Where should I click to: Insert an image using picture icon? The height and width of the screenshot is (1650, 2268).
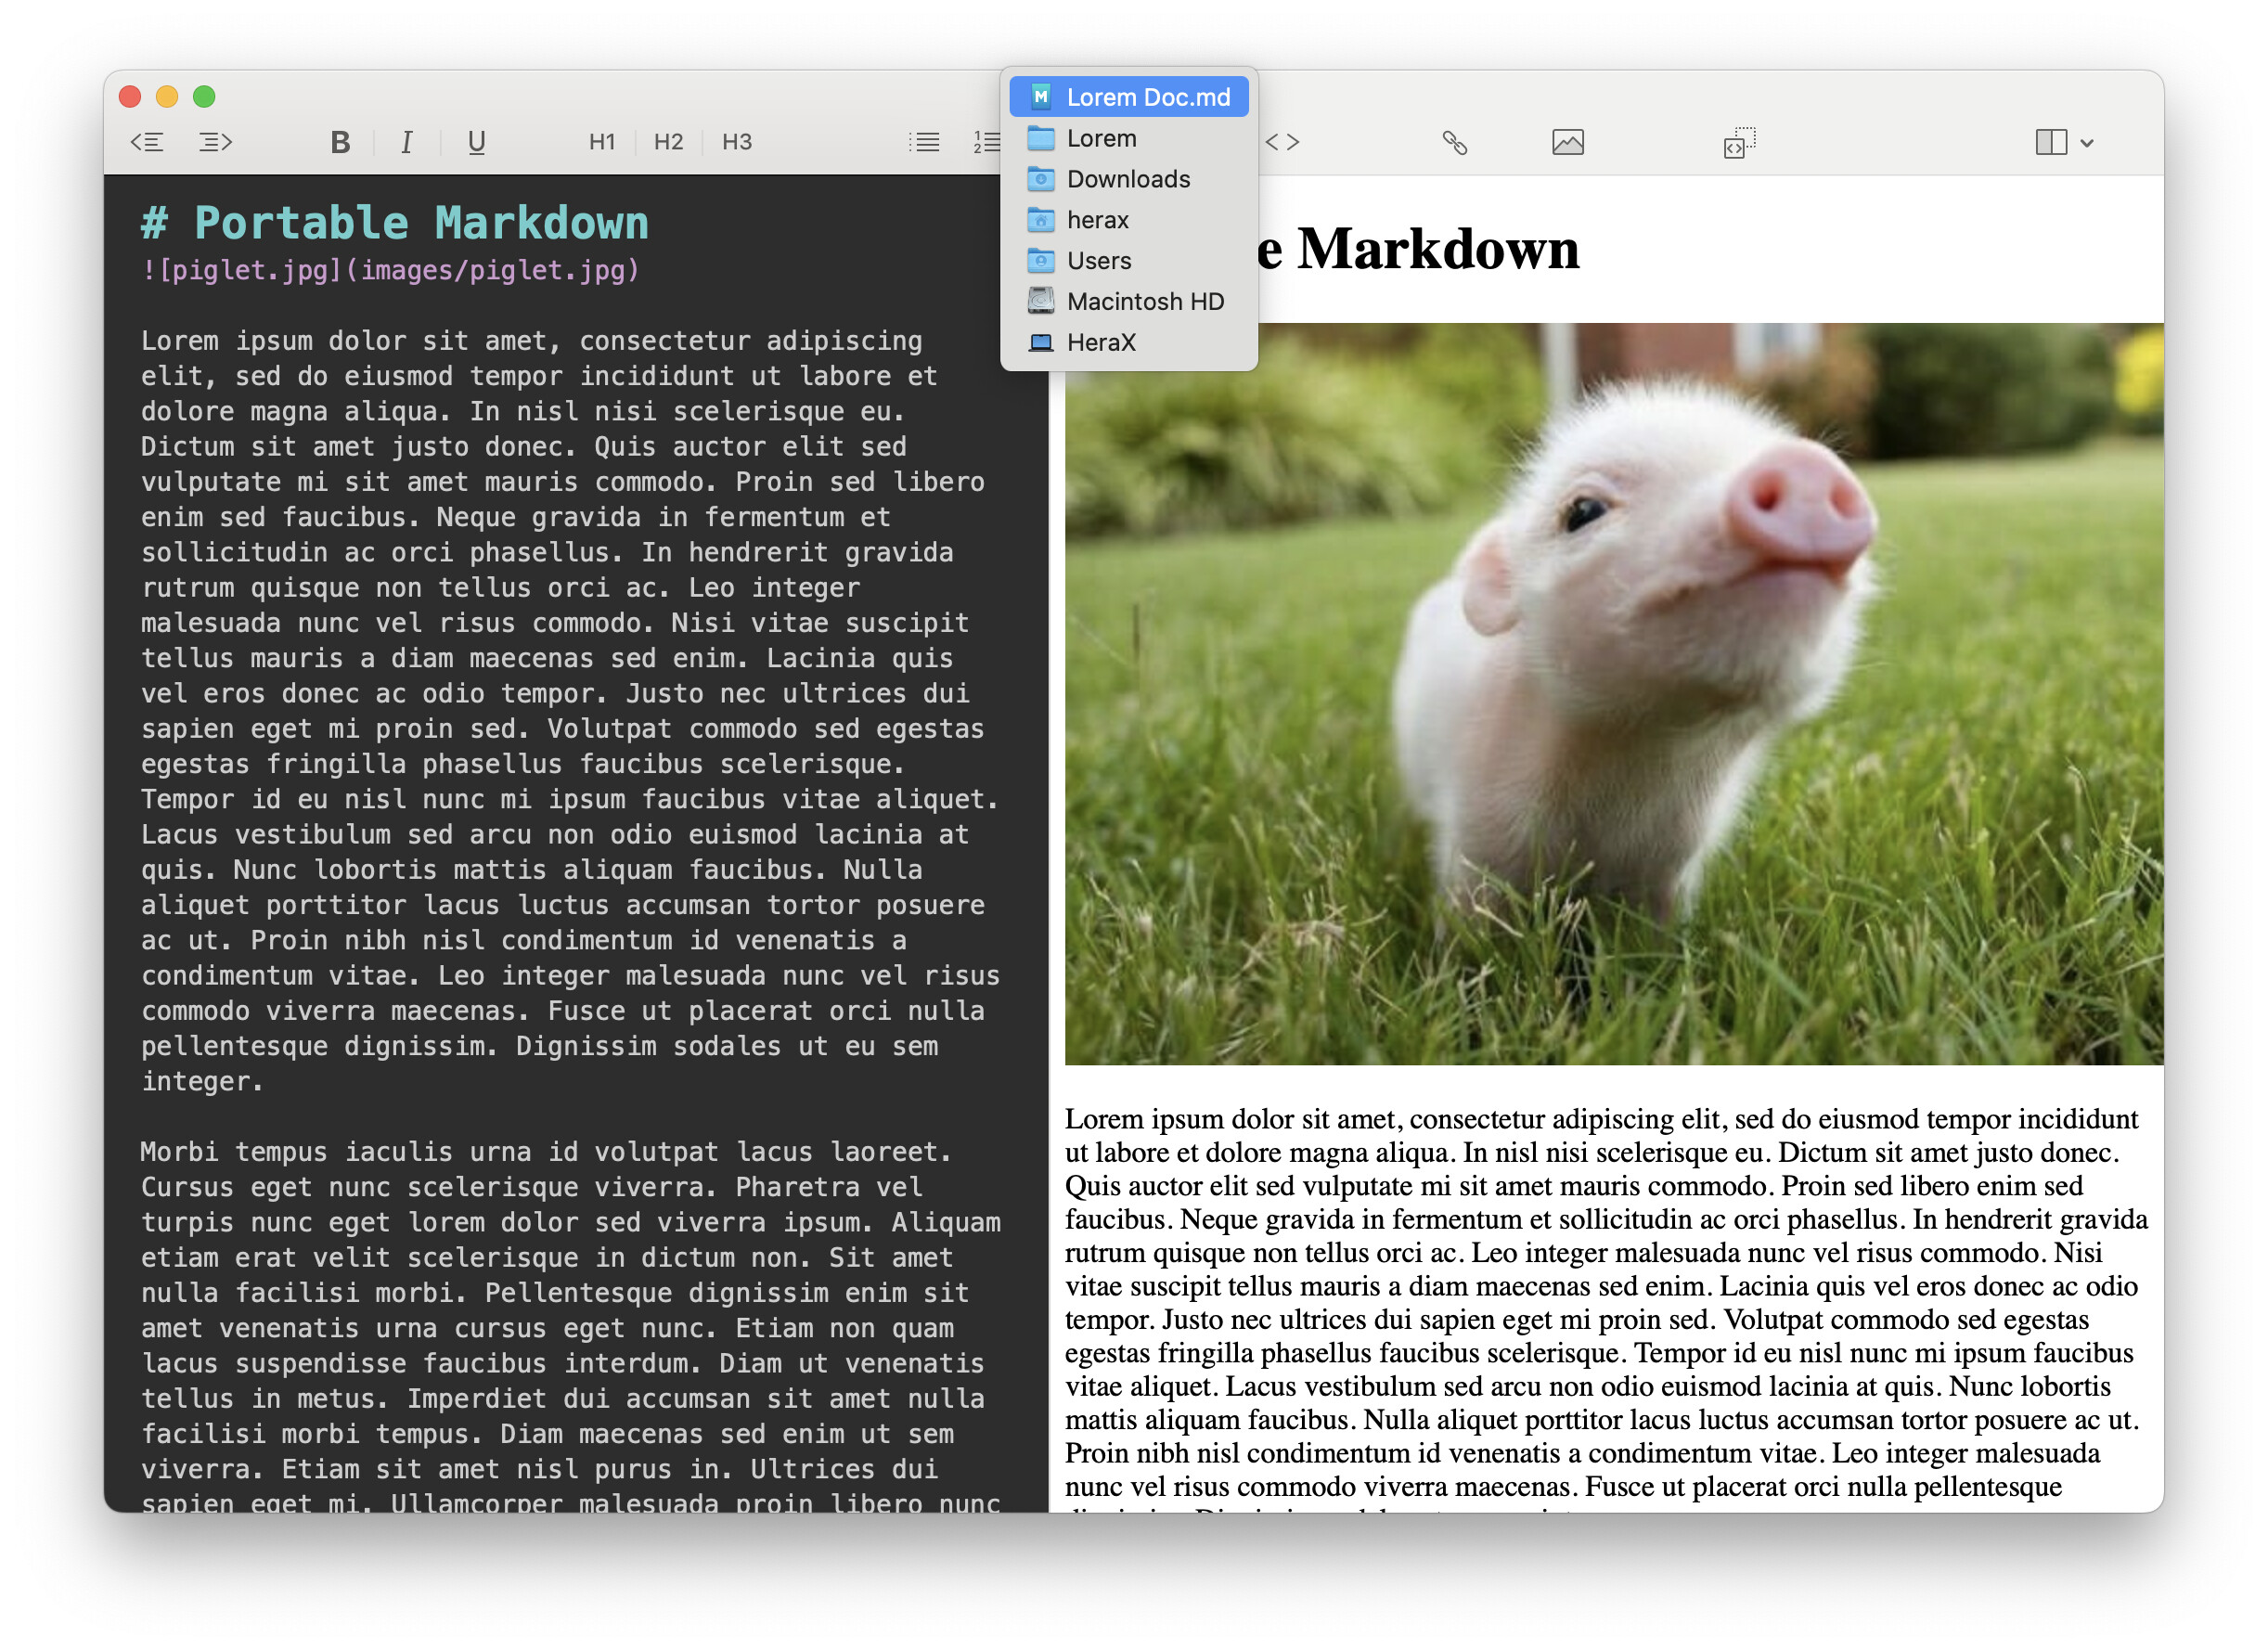coord(1567,142)
